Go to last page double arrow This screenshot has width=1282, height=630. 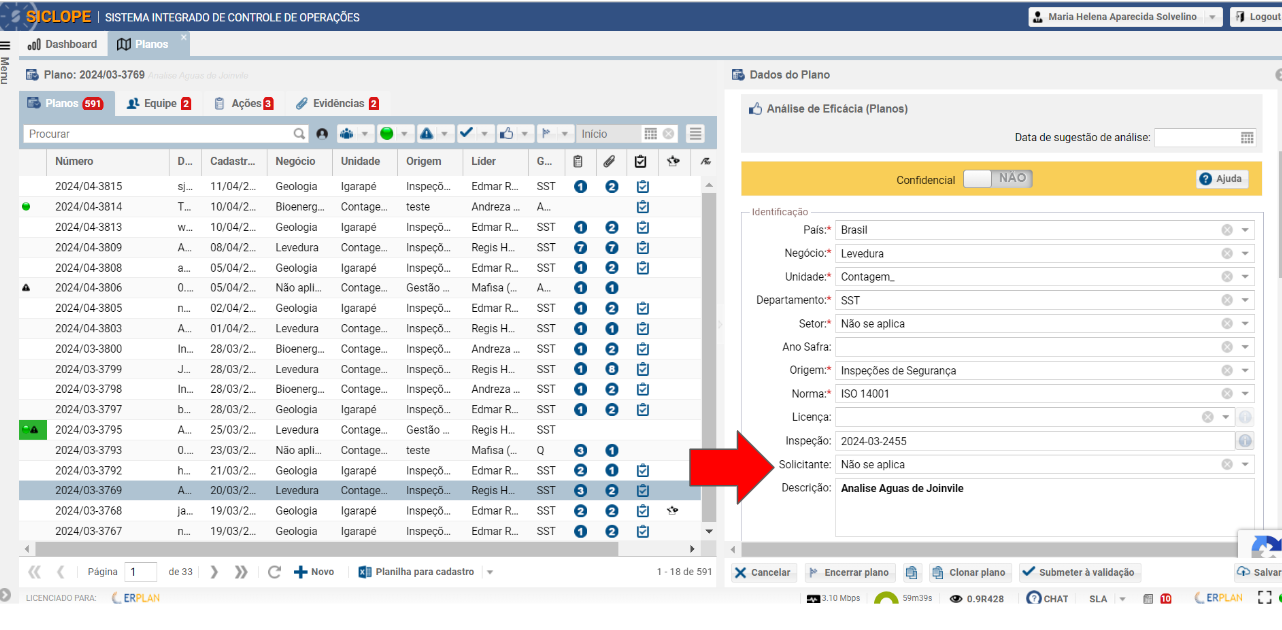tap(241, 572)
